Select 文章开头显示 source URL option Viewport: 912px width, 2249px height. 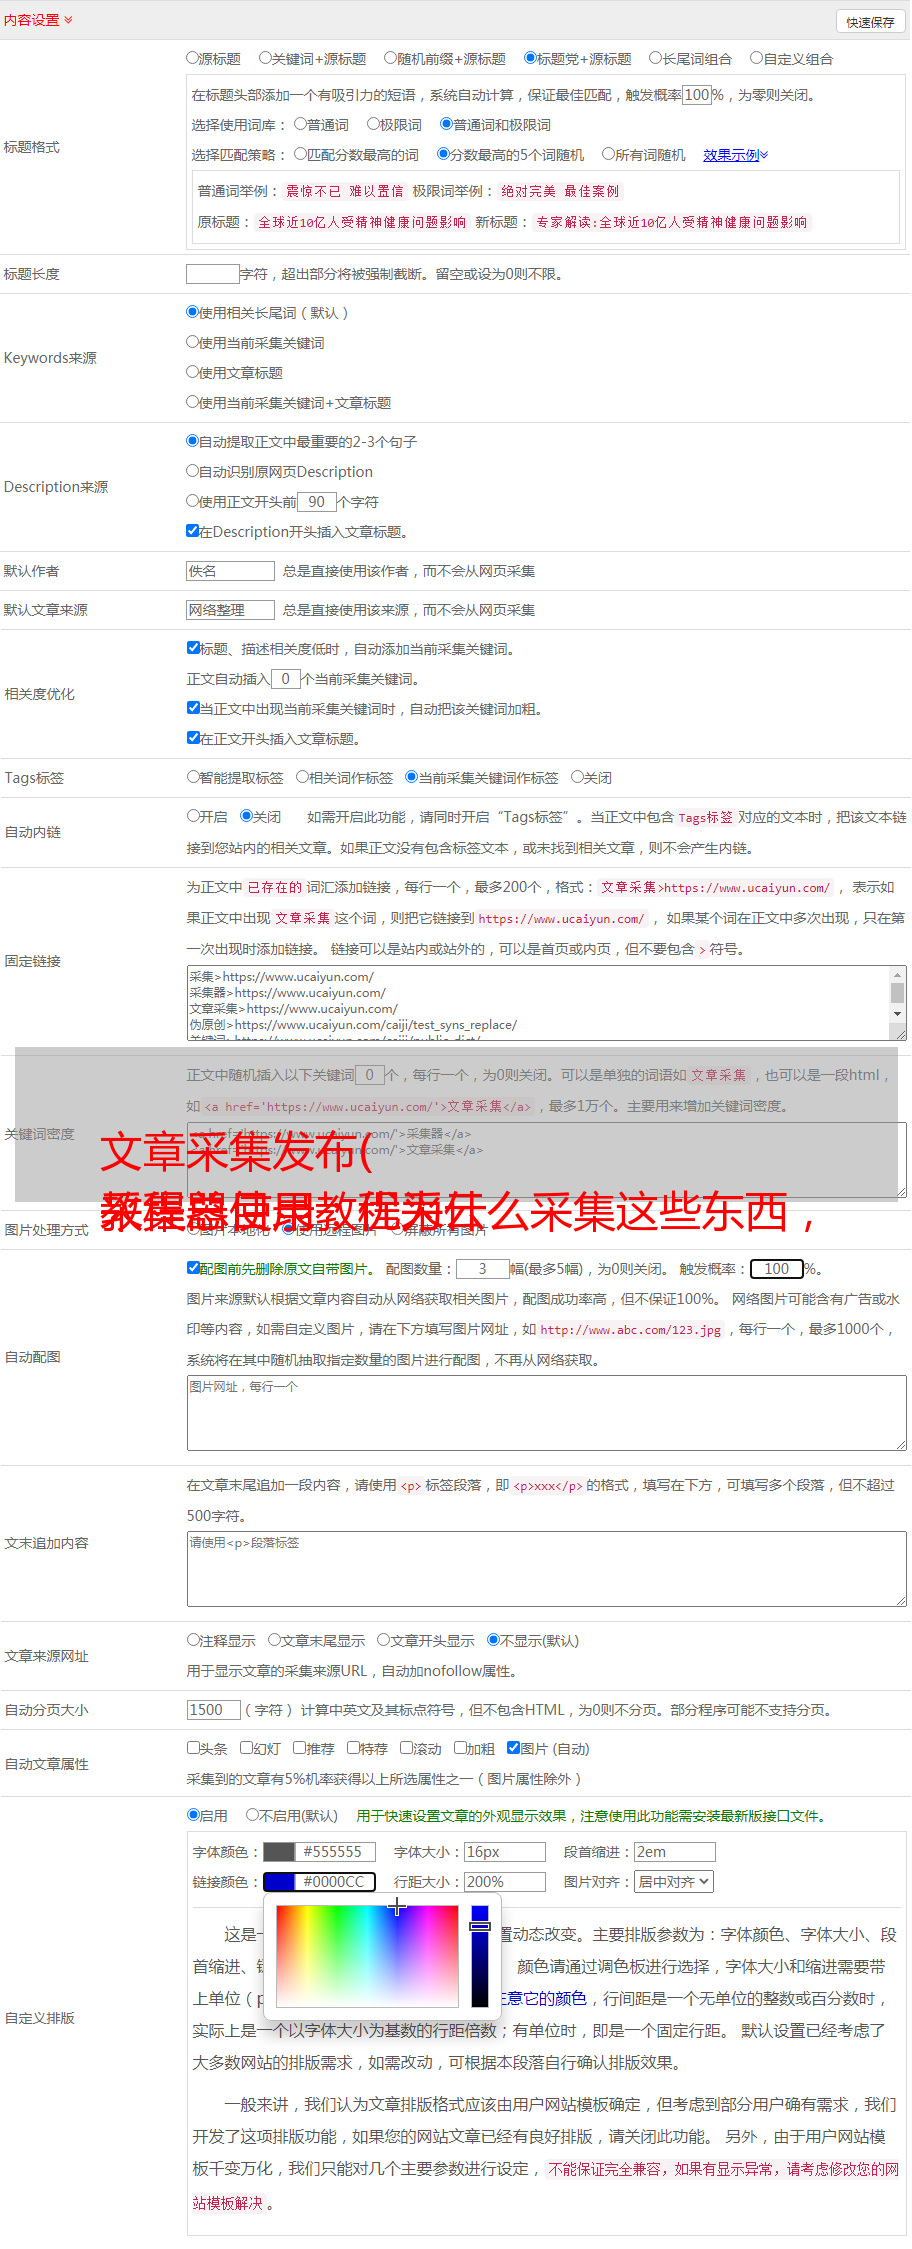click(x=384, y=1640)
